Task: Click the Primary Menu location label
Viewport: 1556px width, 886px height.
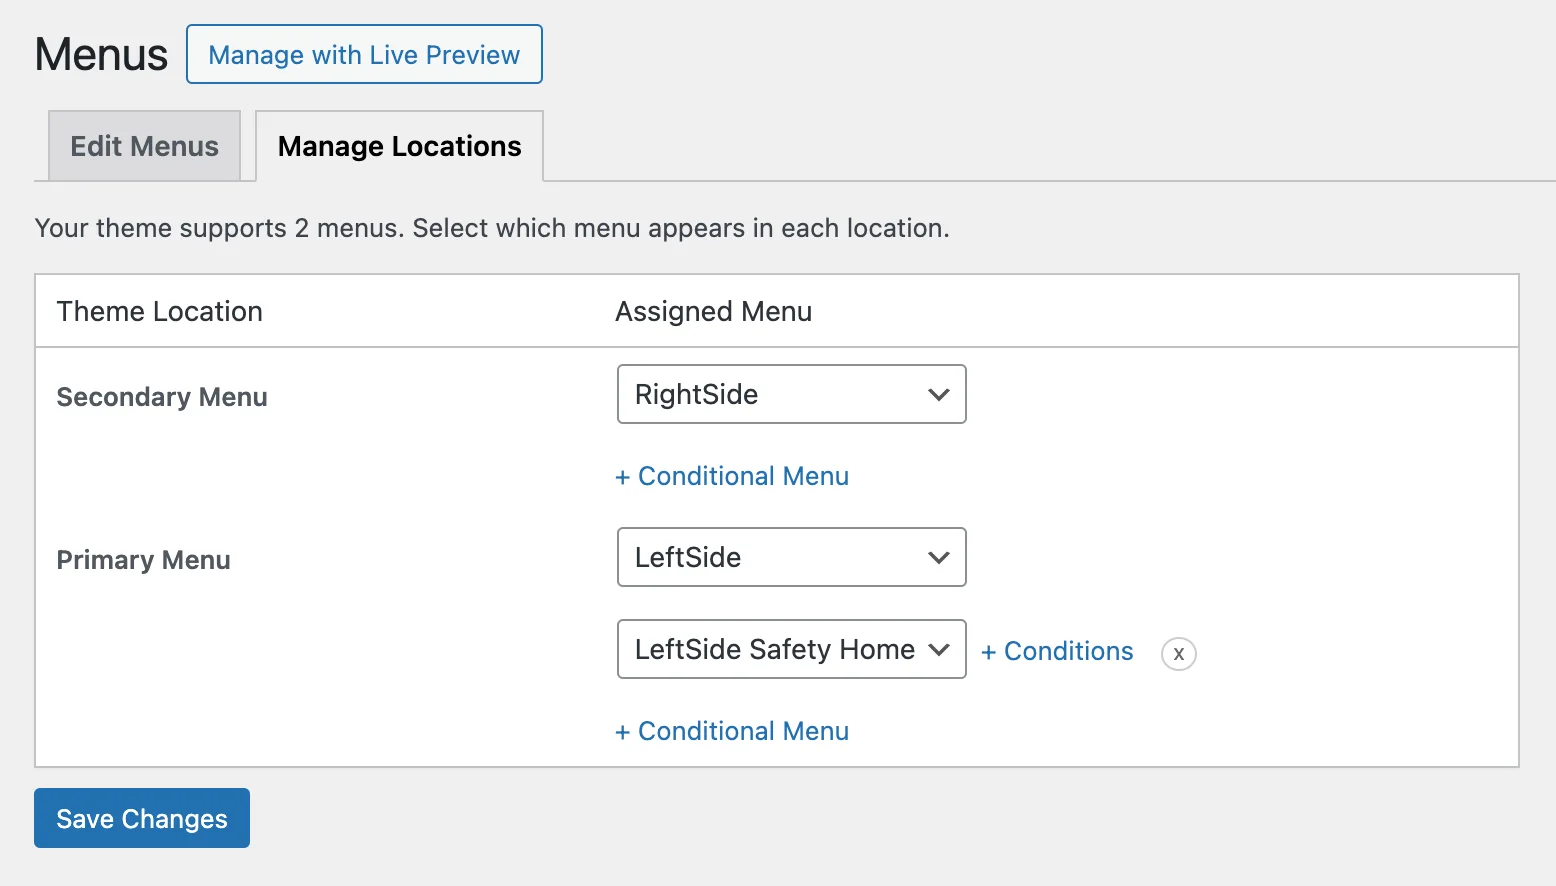Action: click(x=144, y=560)
